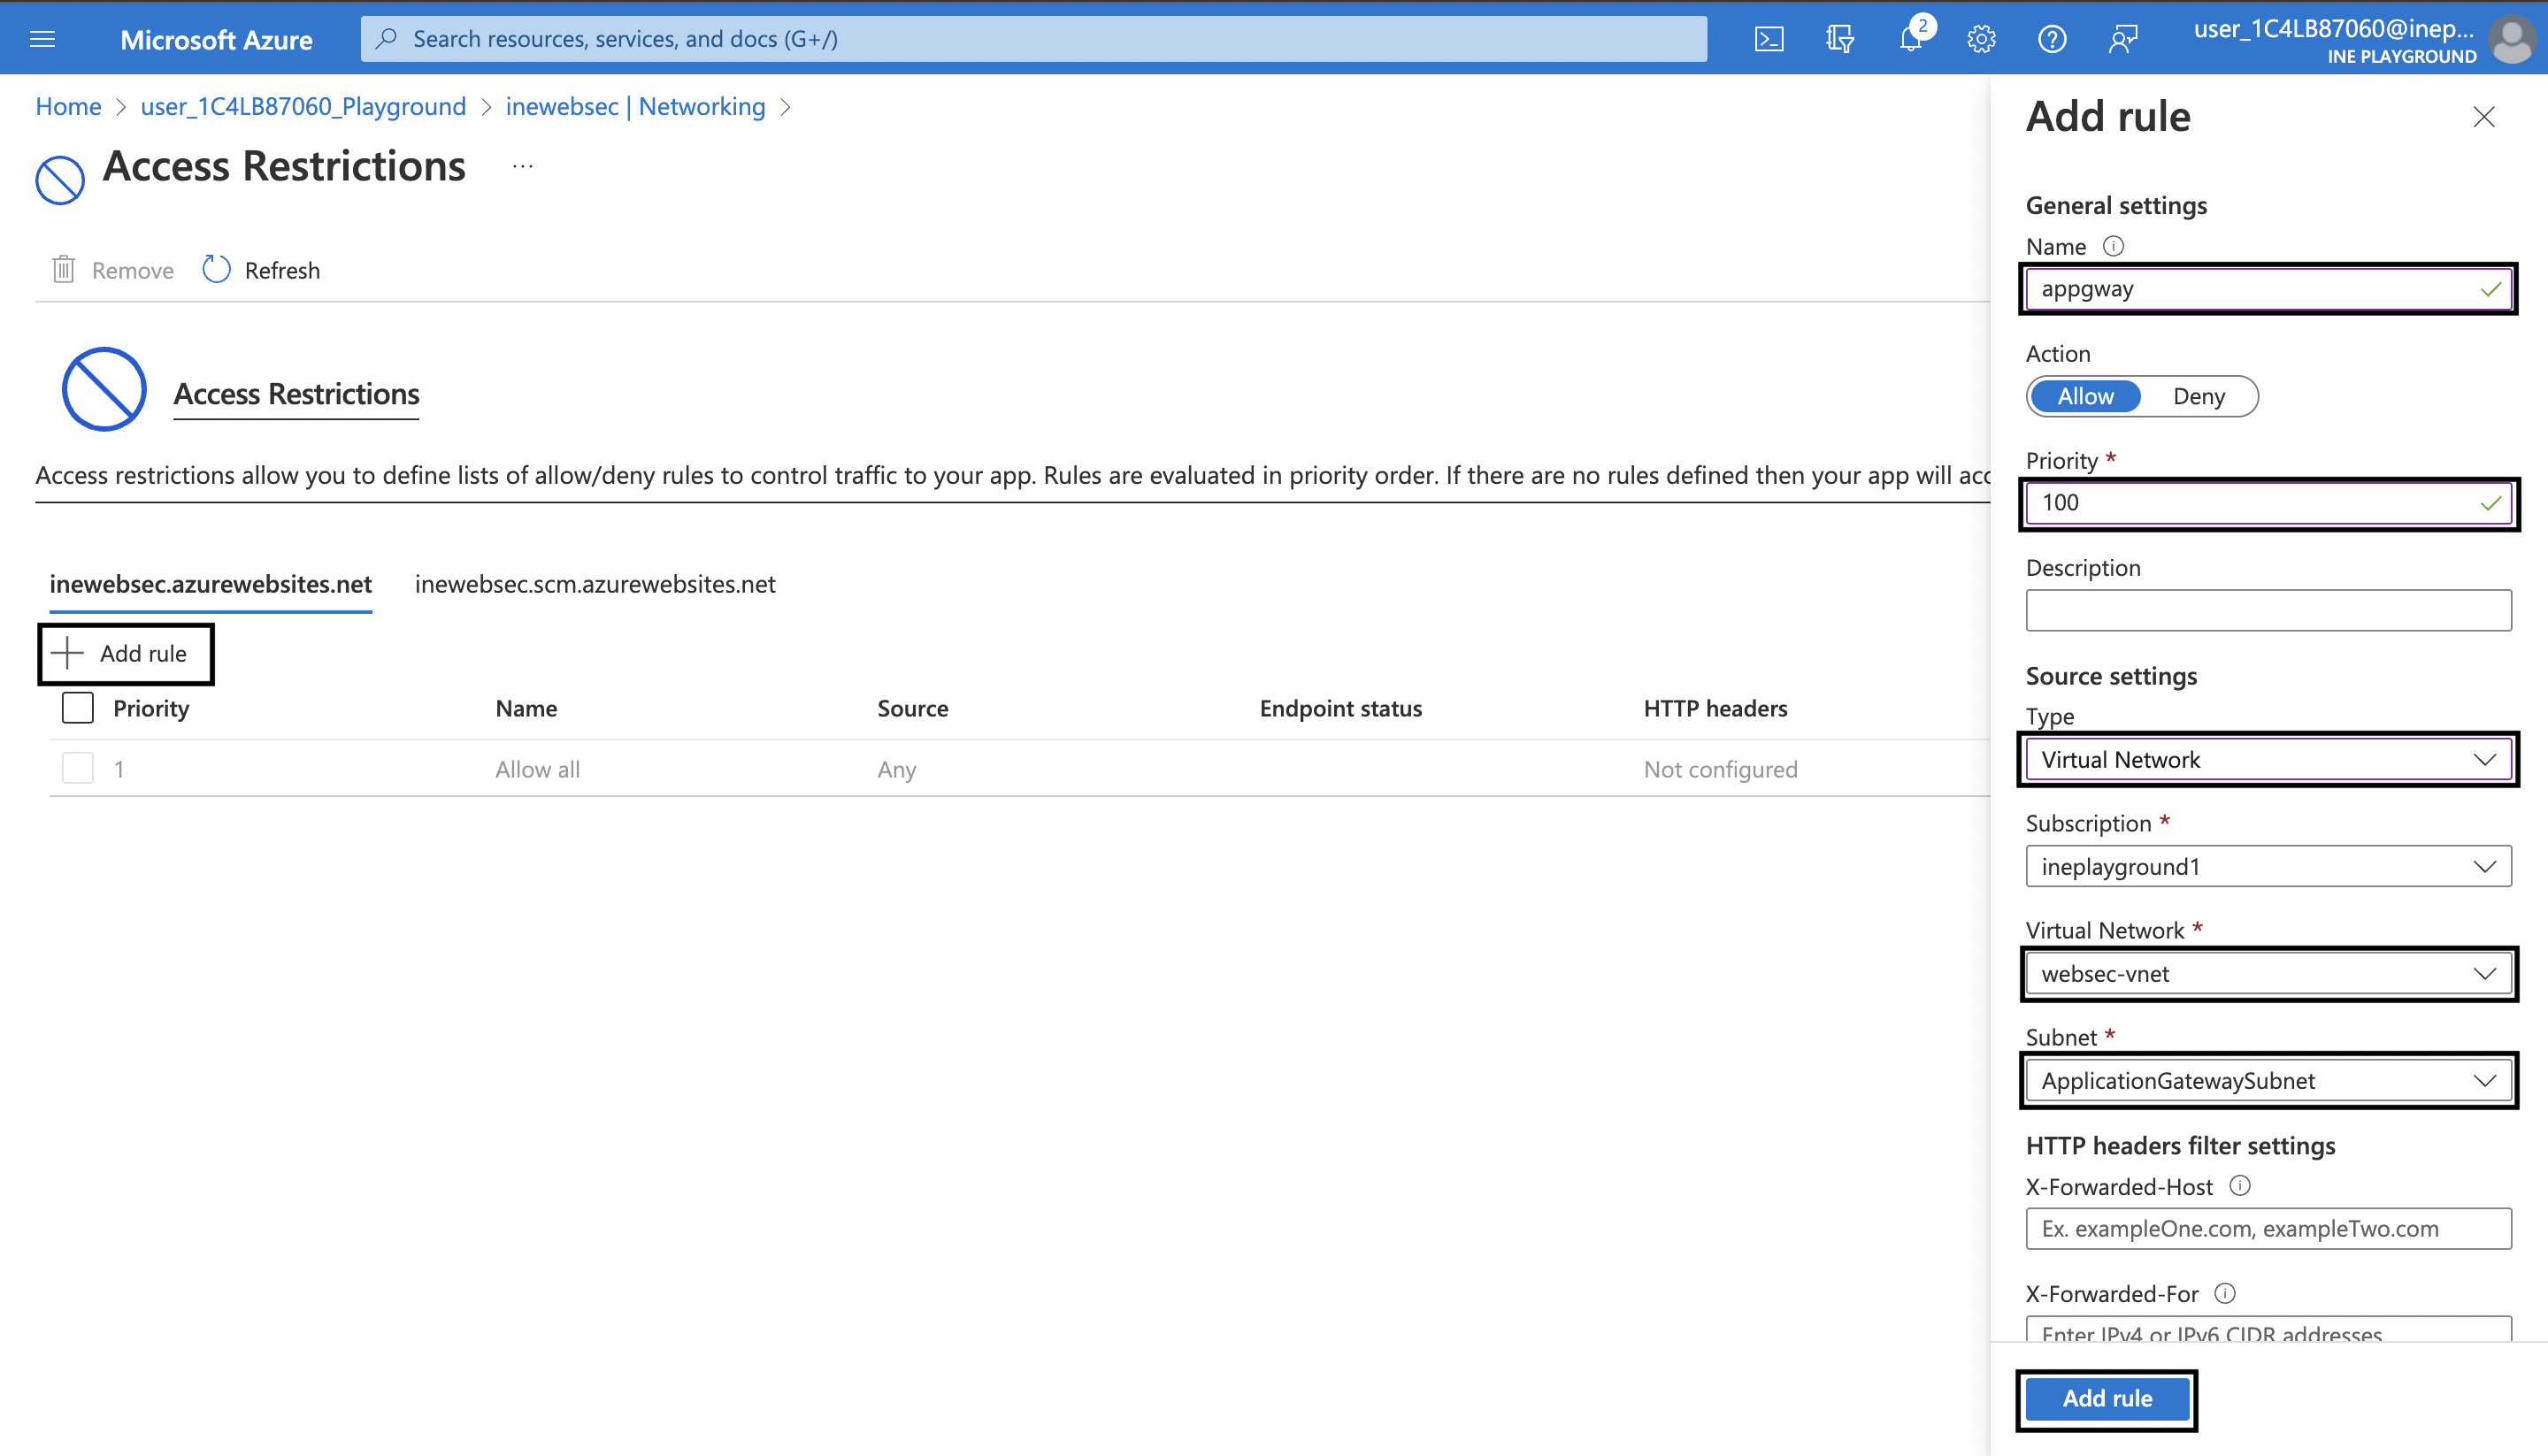Select the inewebsec.azurewebsites.net tab
The height and width of the screenshot is (1456, 2548).
tap(210, 584)
